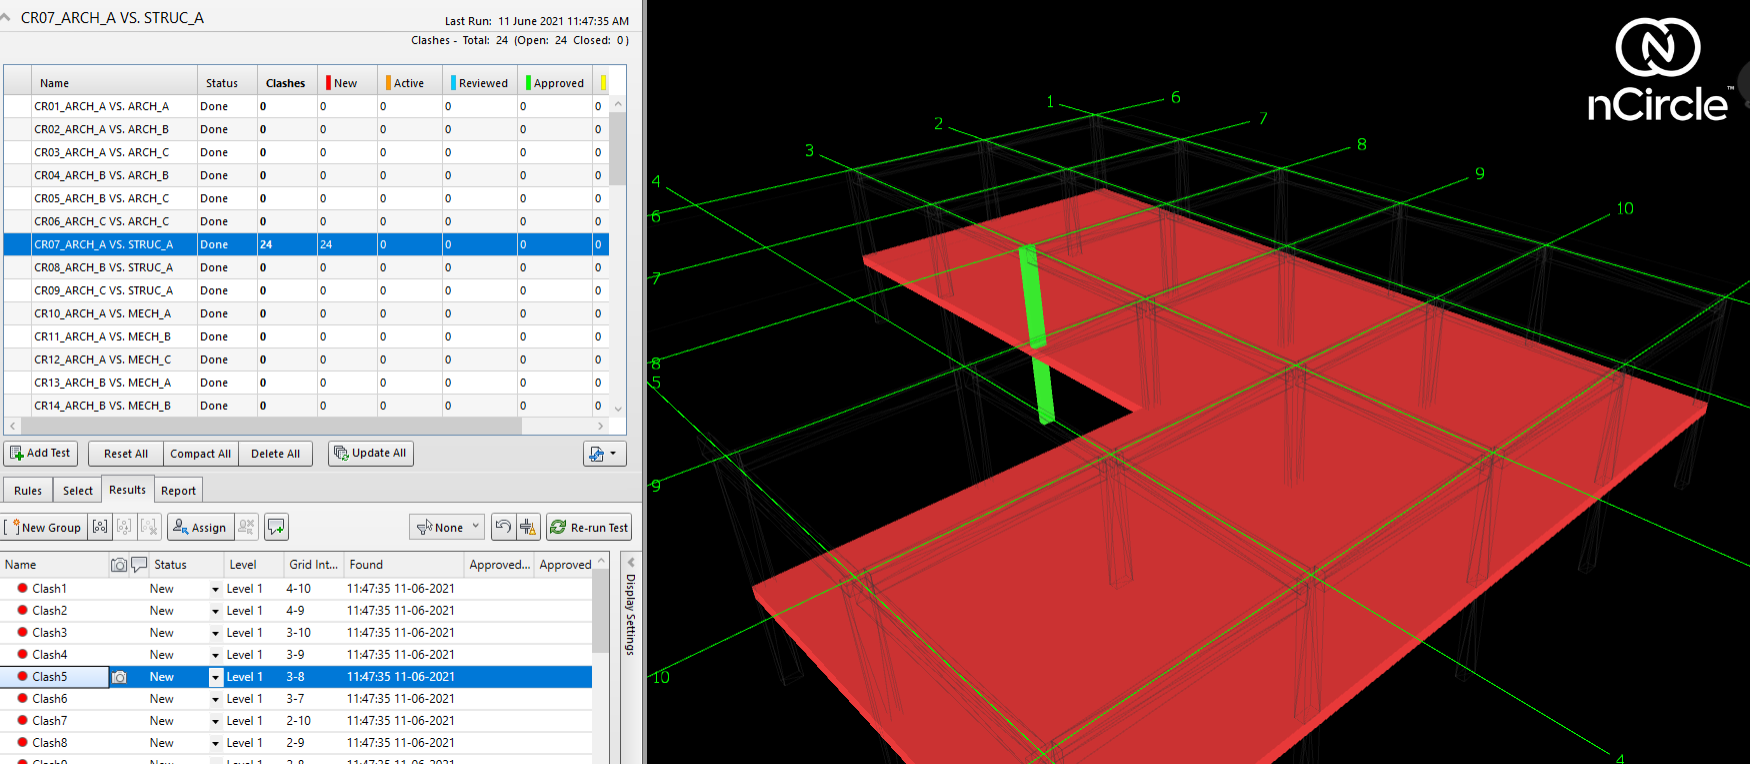This screenshot has width=1750, height=764.
Task: Switch to the Report tab
Action: [178, 490]
